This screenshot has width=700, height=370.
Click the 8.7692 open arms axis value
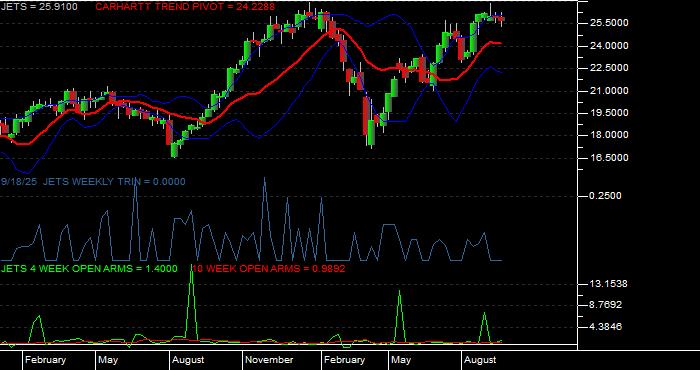click(606, 305)
